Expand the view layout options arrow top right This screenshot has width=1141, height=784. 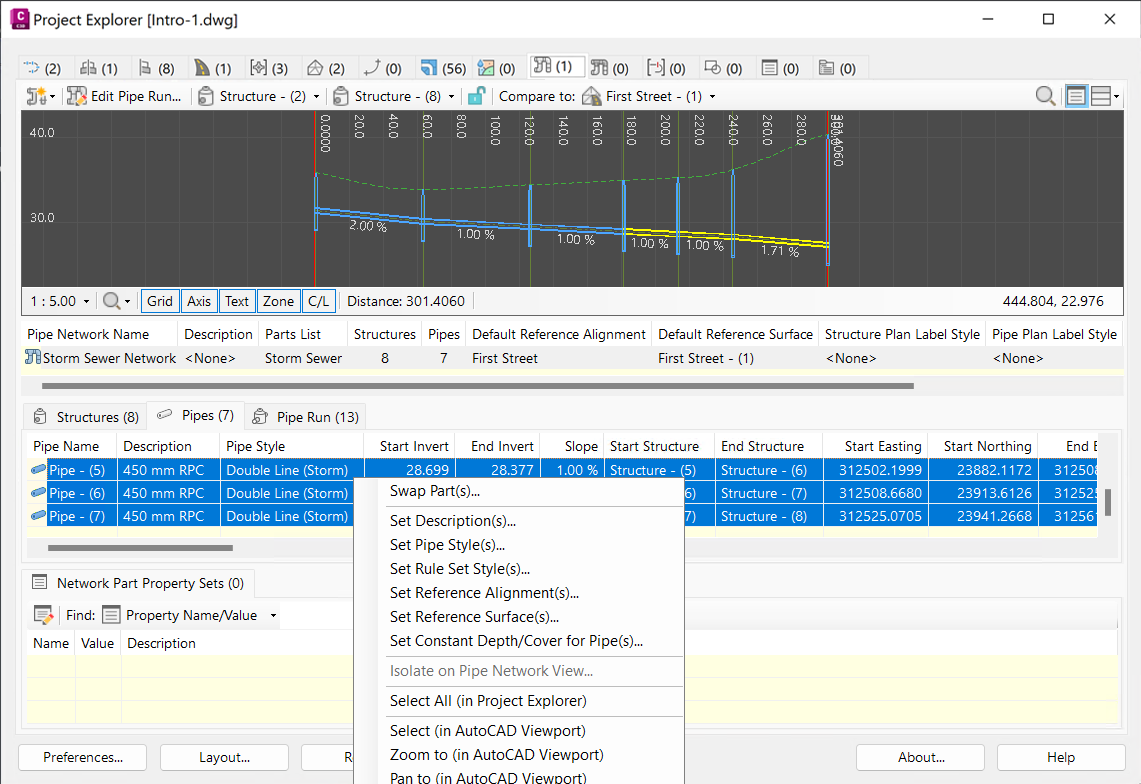coord(1116,96)
